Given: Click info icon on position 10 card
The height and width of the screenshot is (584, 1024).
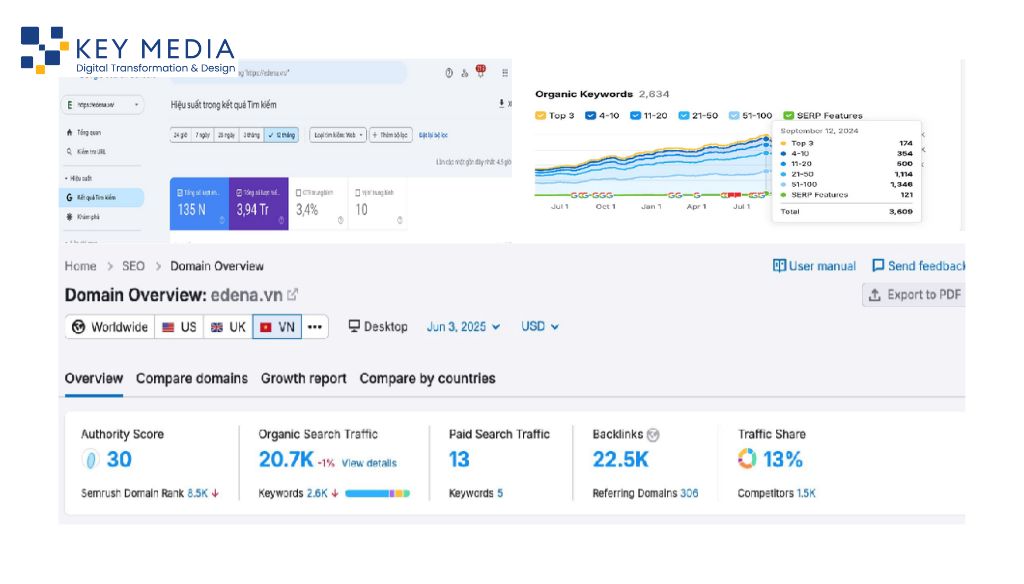Looking at the screenshot, I should point(400,220).
